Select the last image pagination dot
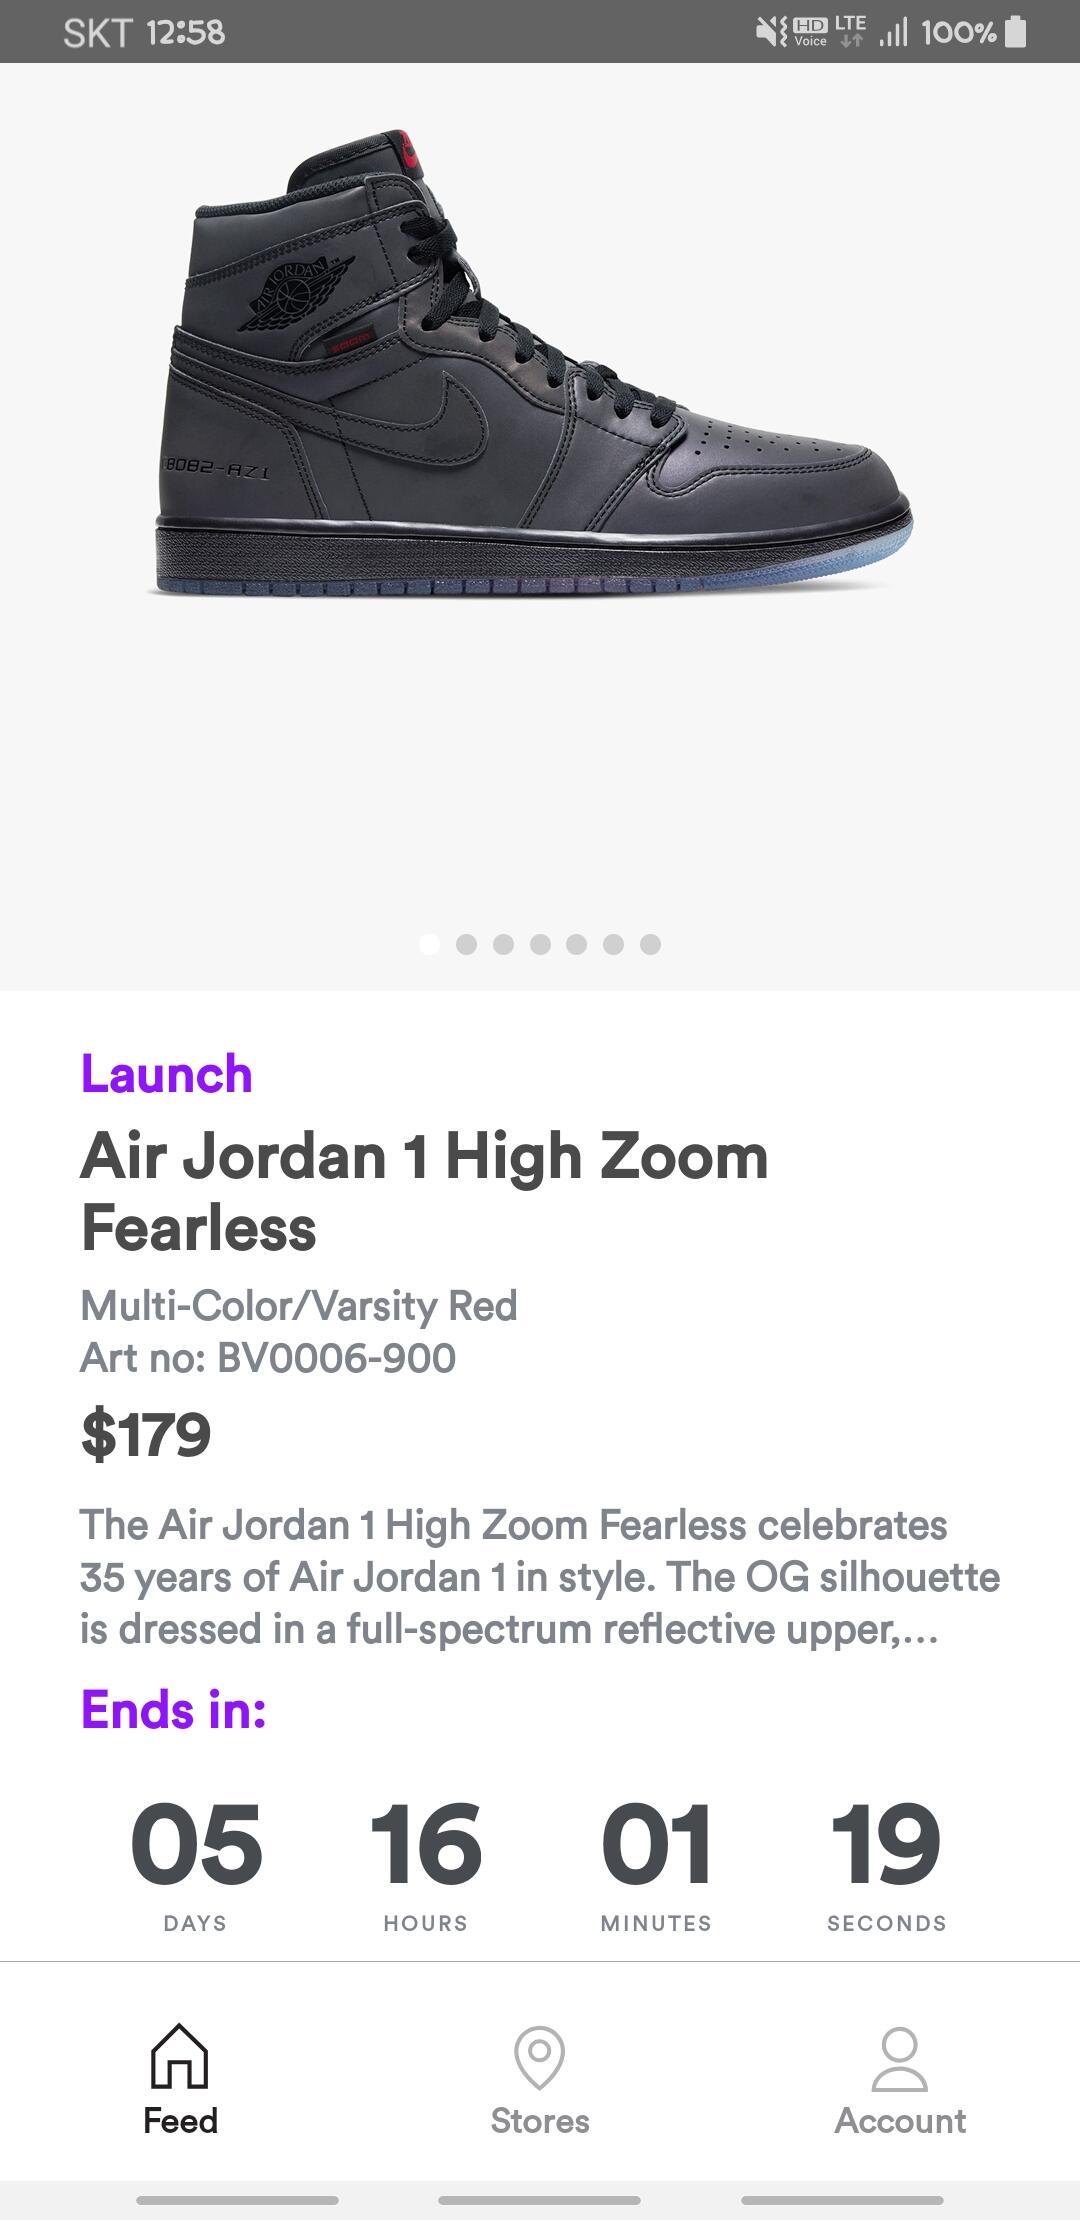Viewport: 1080px width, 2220px height. point(650,944)
